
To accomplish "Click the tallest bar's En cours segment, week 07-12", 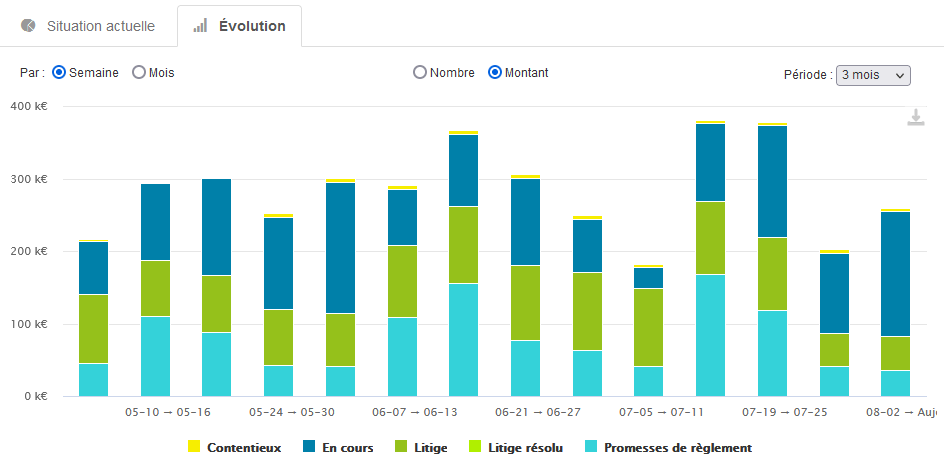I will tap(710, 162).
